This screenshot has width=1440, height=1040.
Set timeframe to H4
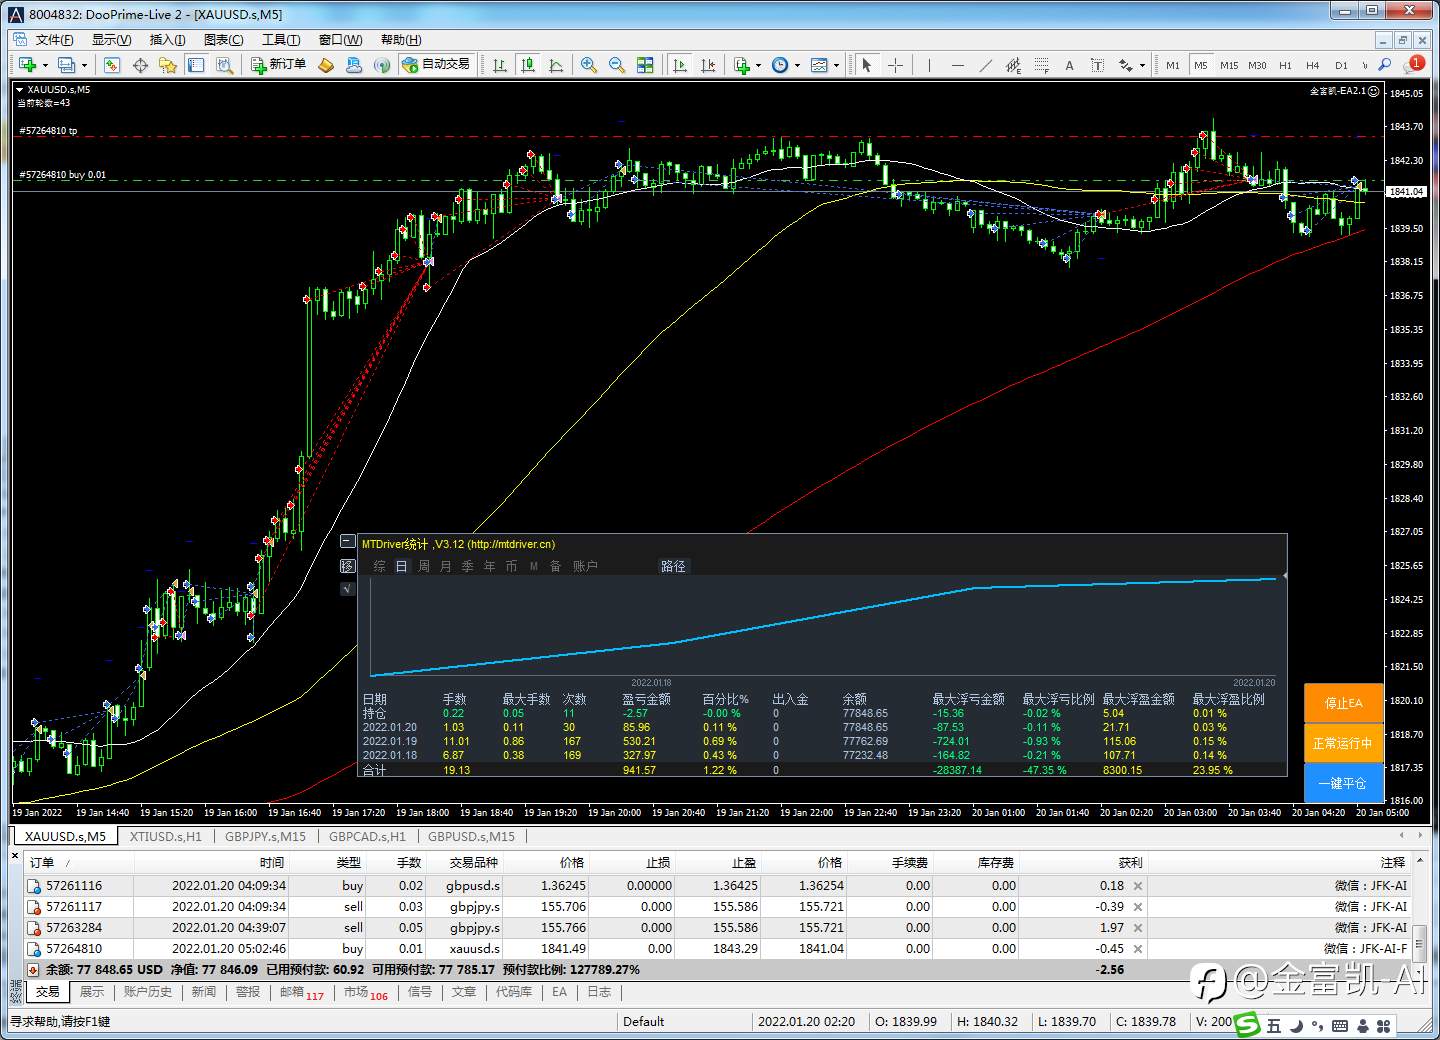(1313, 65)
